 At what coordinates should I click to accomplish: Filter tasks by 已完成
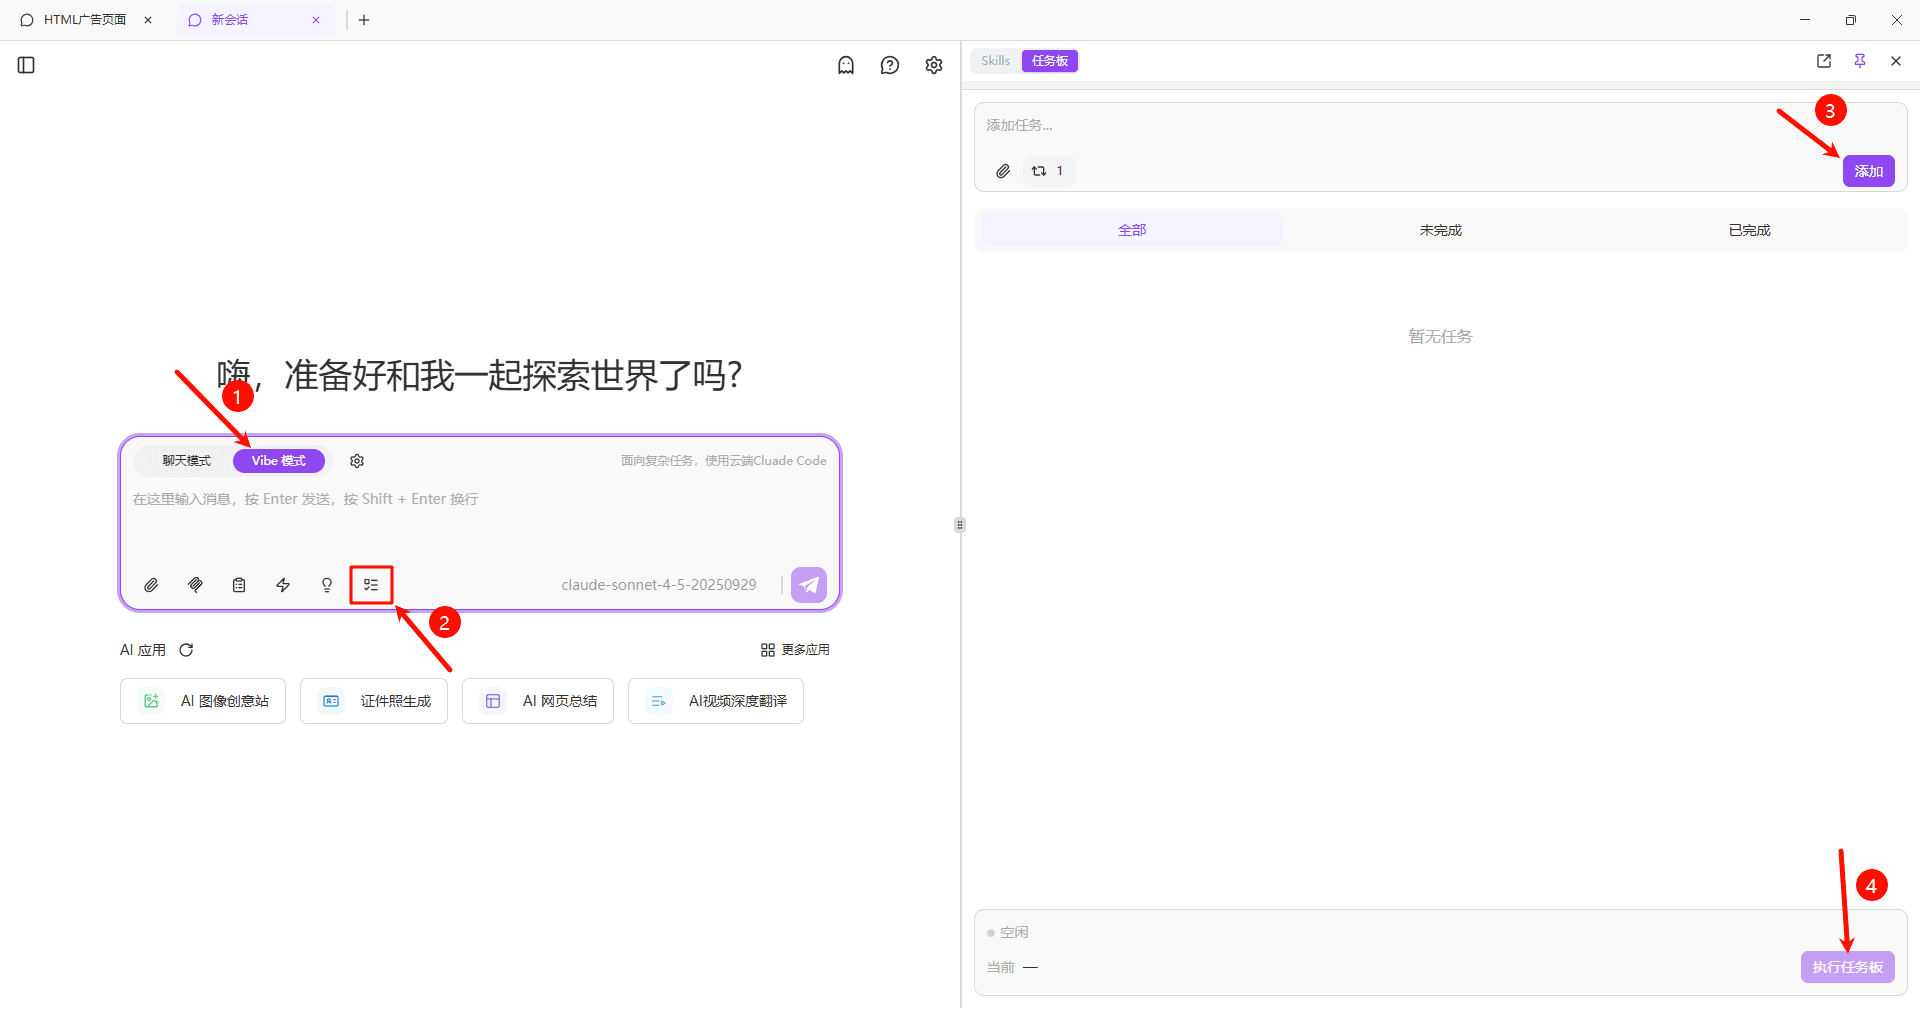(1749, 230)
